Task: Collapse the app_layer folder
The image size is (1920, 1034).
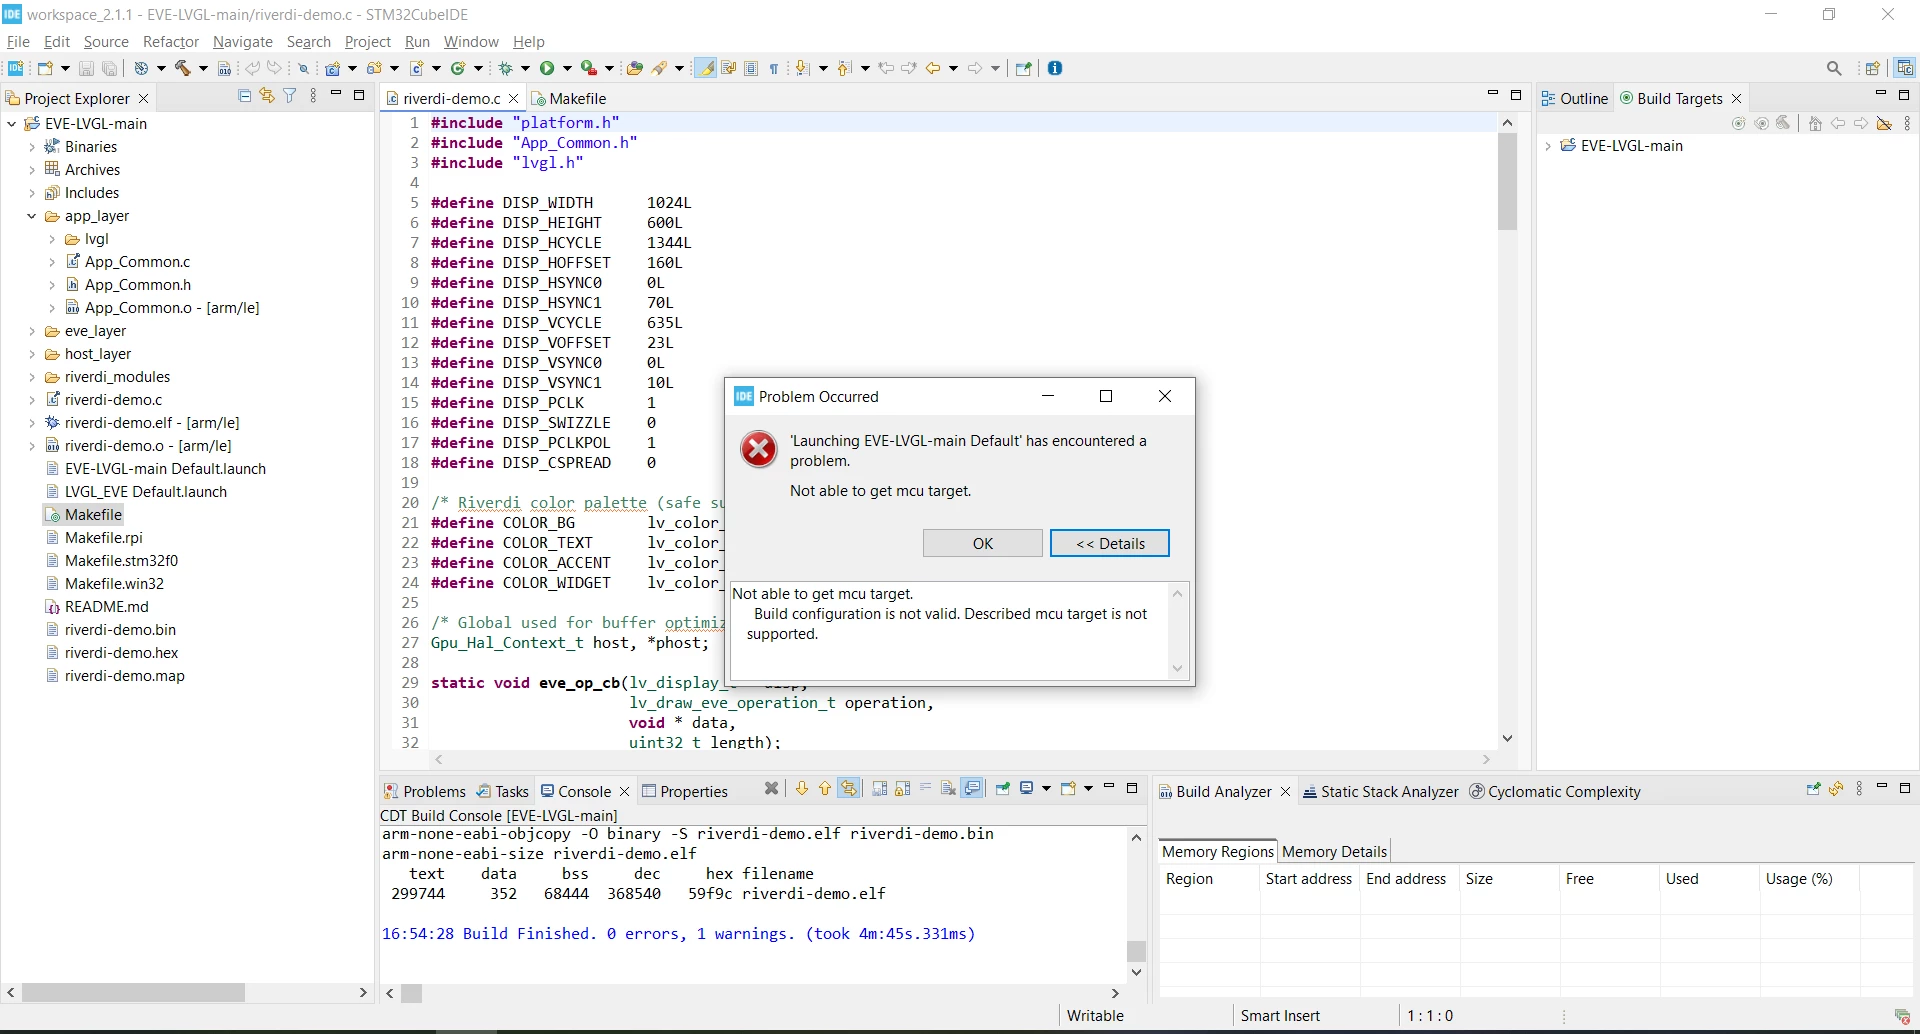Action: pyautogui.click(x=32, y=216)
